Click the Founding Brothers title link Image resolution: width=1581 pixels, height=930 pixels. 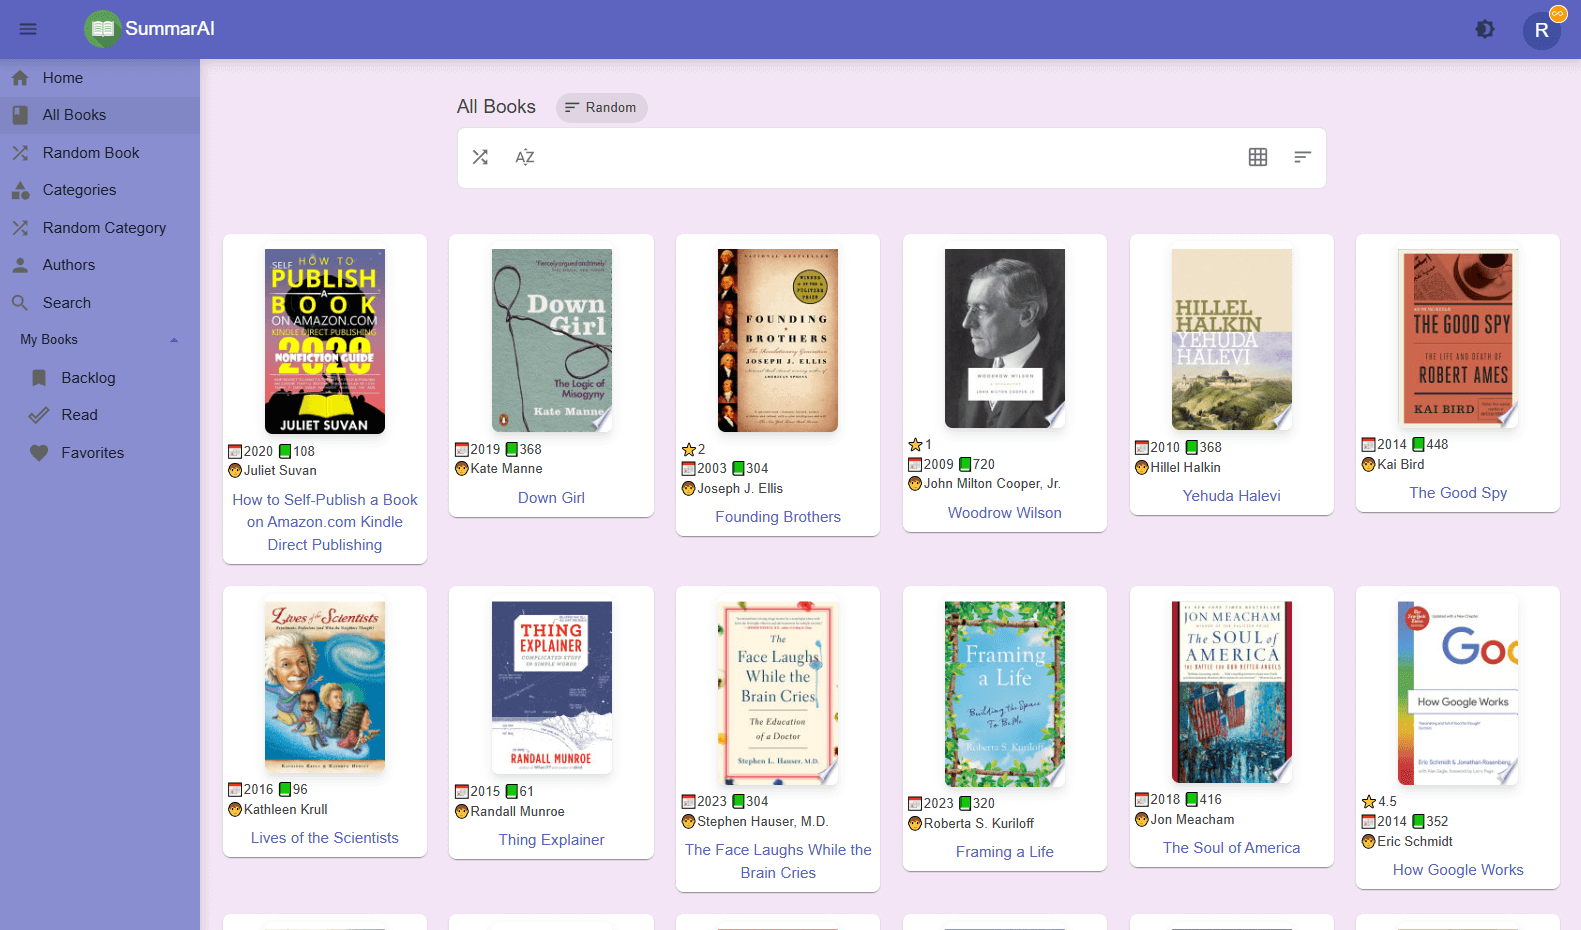pos(778,517)
